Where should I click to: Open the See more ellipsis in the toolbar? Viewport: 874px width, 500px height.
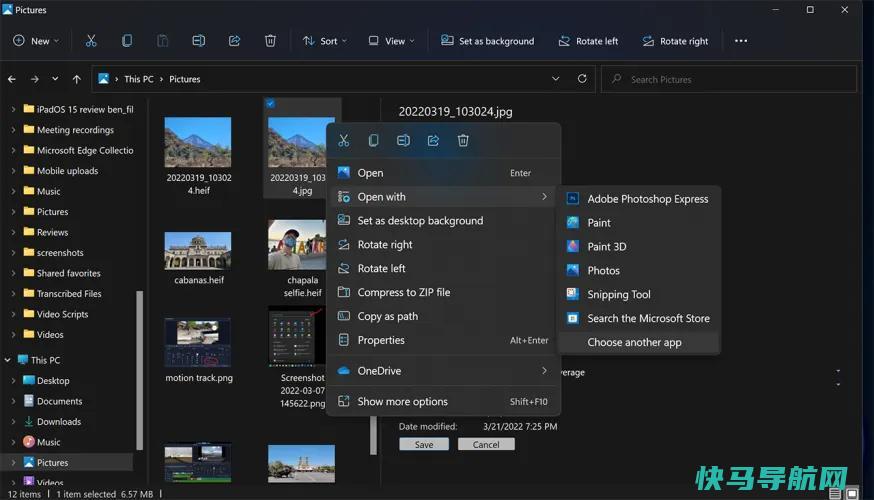(x=741, y=41)
